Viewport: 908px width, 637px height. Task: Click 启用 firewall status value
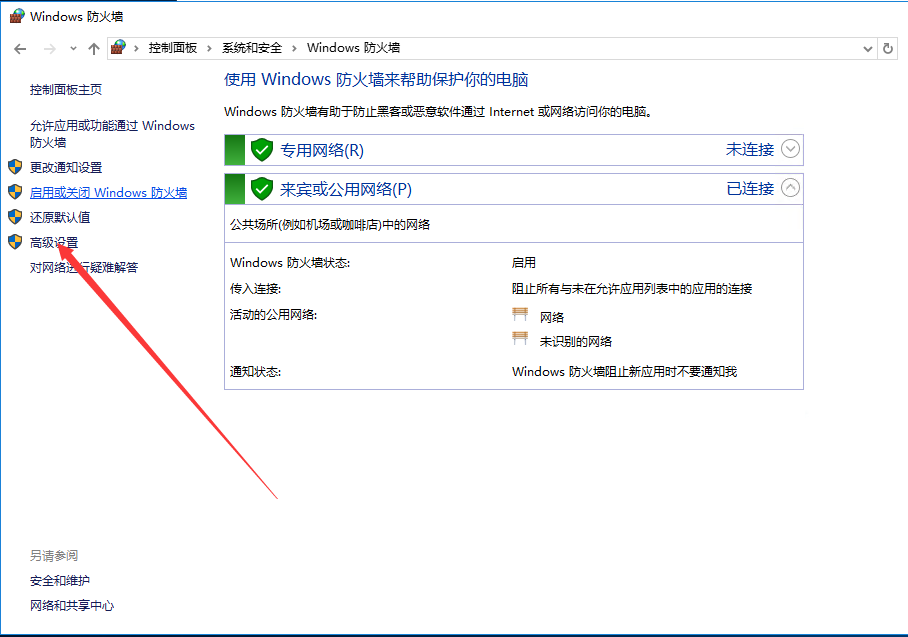click(523, 262)
